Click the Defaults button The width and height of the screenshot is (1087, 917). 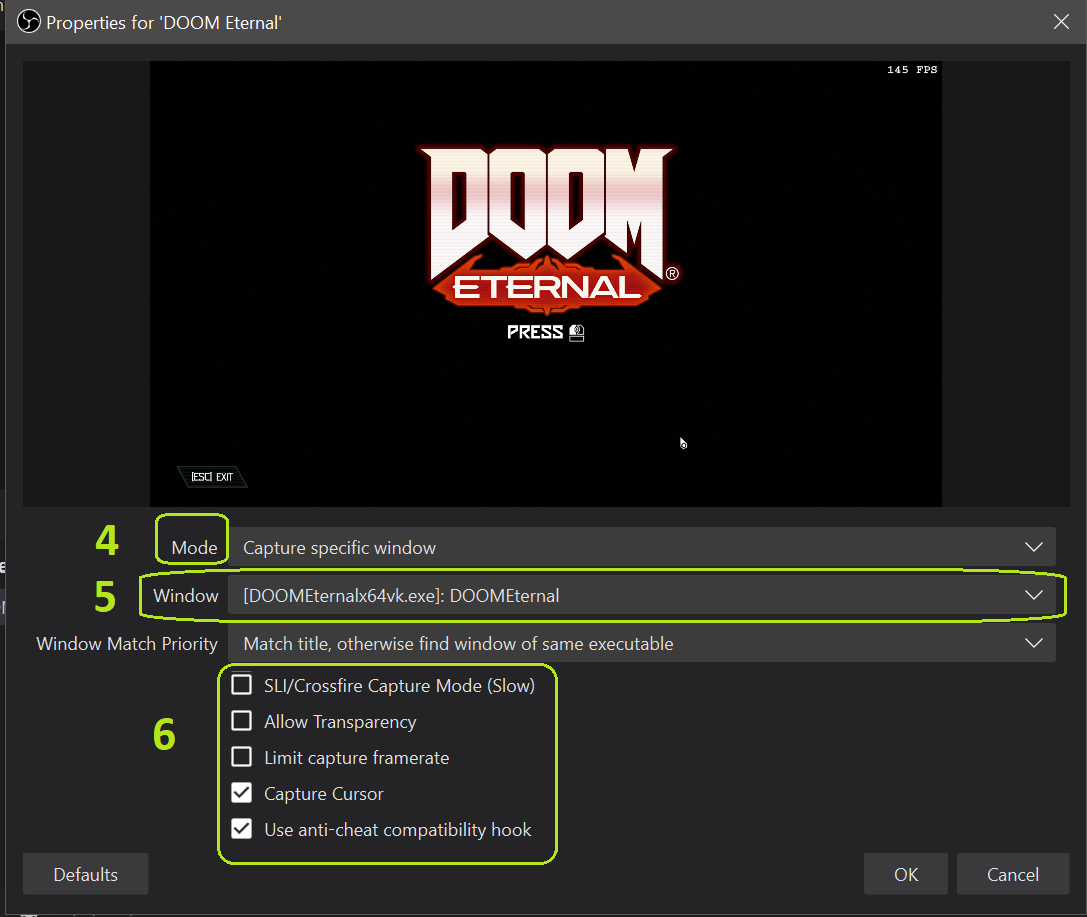point(85,874)
